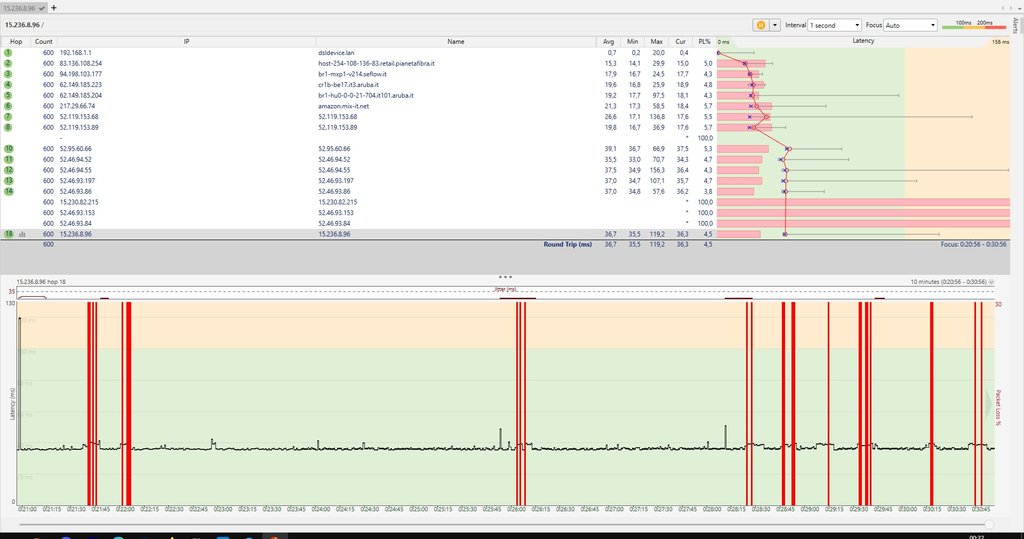Click the timeline scrollbar thumb at bottom

pos(989,523)
